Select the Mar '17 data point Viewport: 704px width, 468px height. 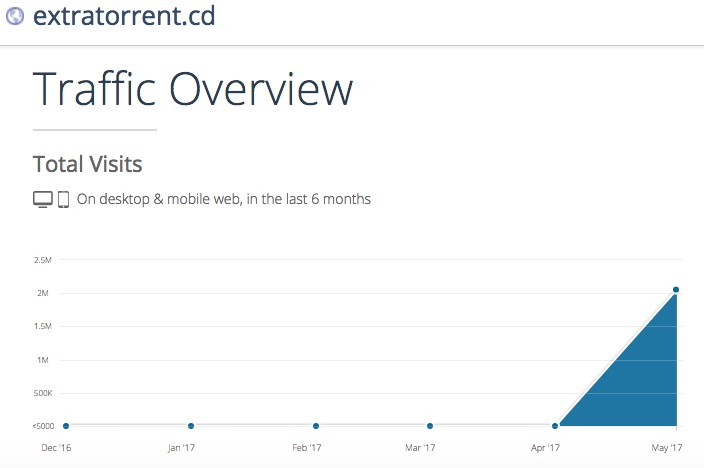click(430, 426)
